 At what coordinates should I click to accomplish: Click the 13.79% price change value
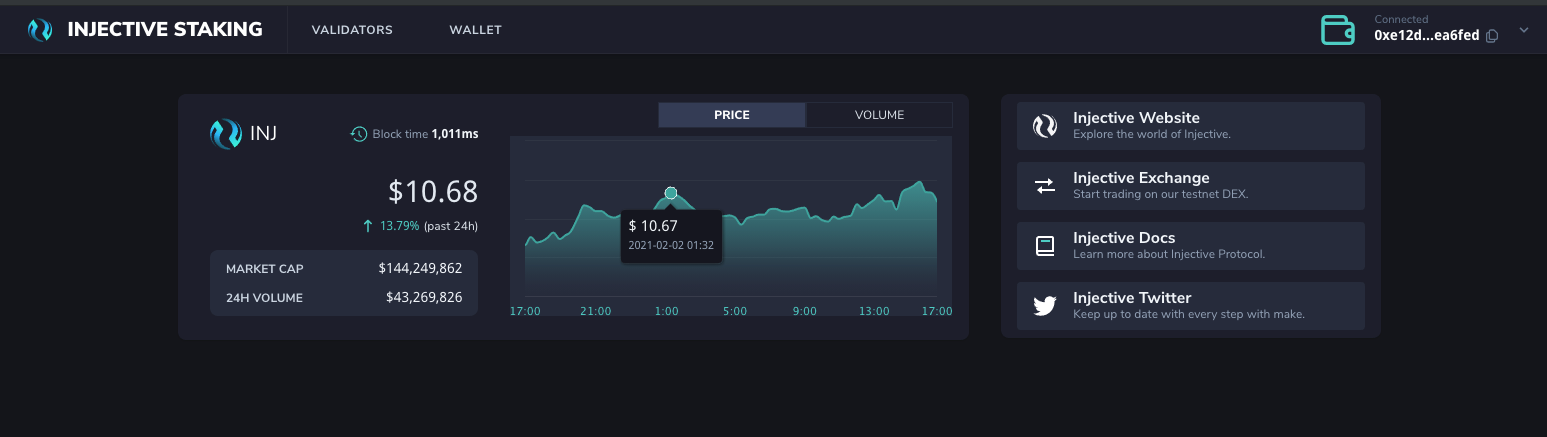[x=399, y=226]
